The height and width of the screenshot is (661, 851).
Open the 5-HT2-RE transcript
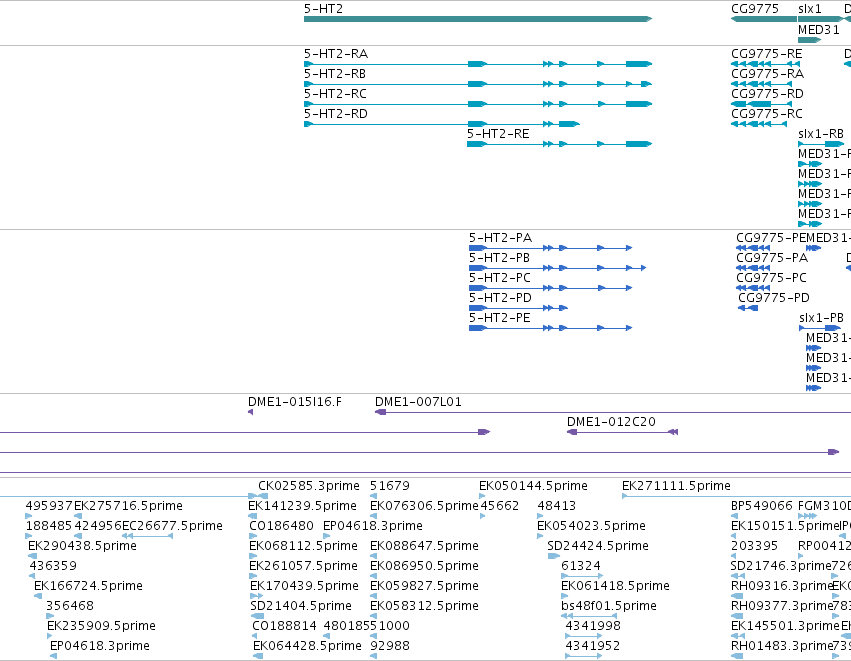click(498, 134)
